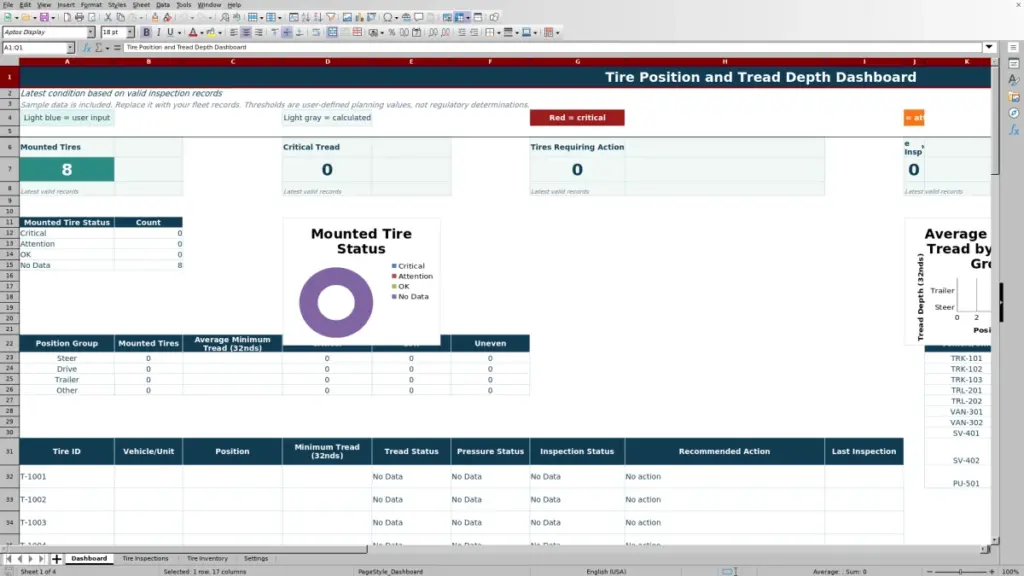
Task: Open the Borders dropdown arrow
Action: pyautogui.click(x=499, y=32)
